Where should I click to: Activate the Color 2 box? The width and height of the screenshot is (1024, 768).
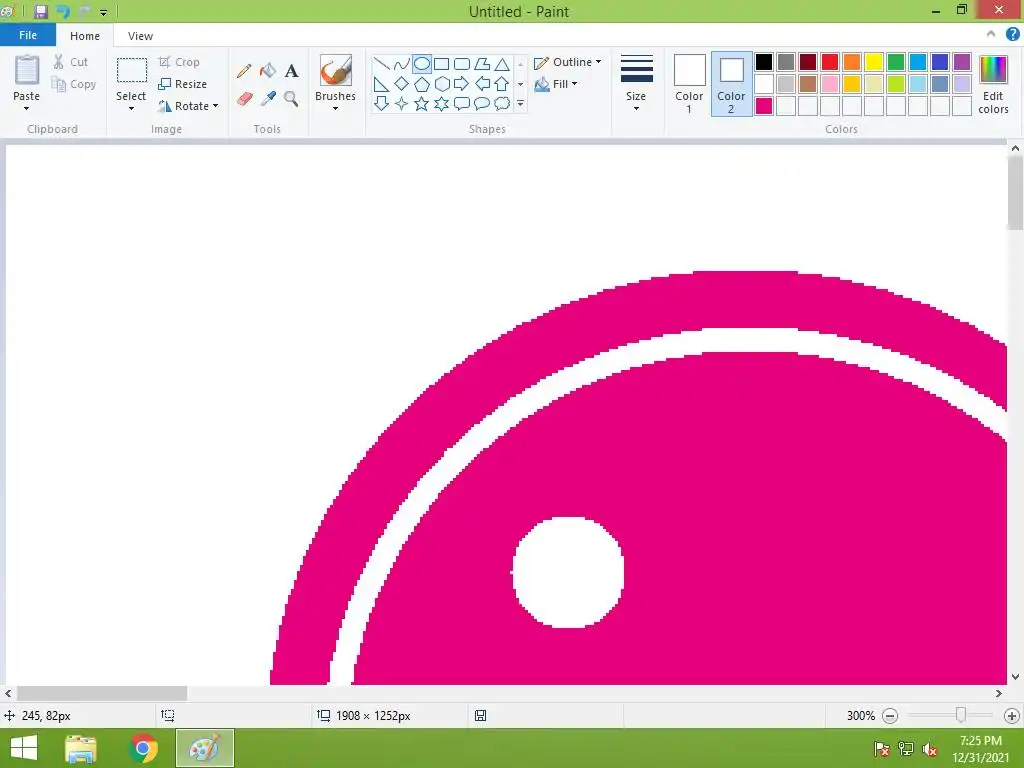click(x=731, y=84)
